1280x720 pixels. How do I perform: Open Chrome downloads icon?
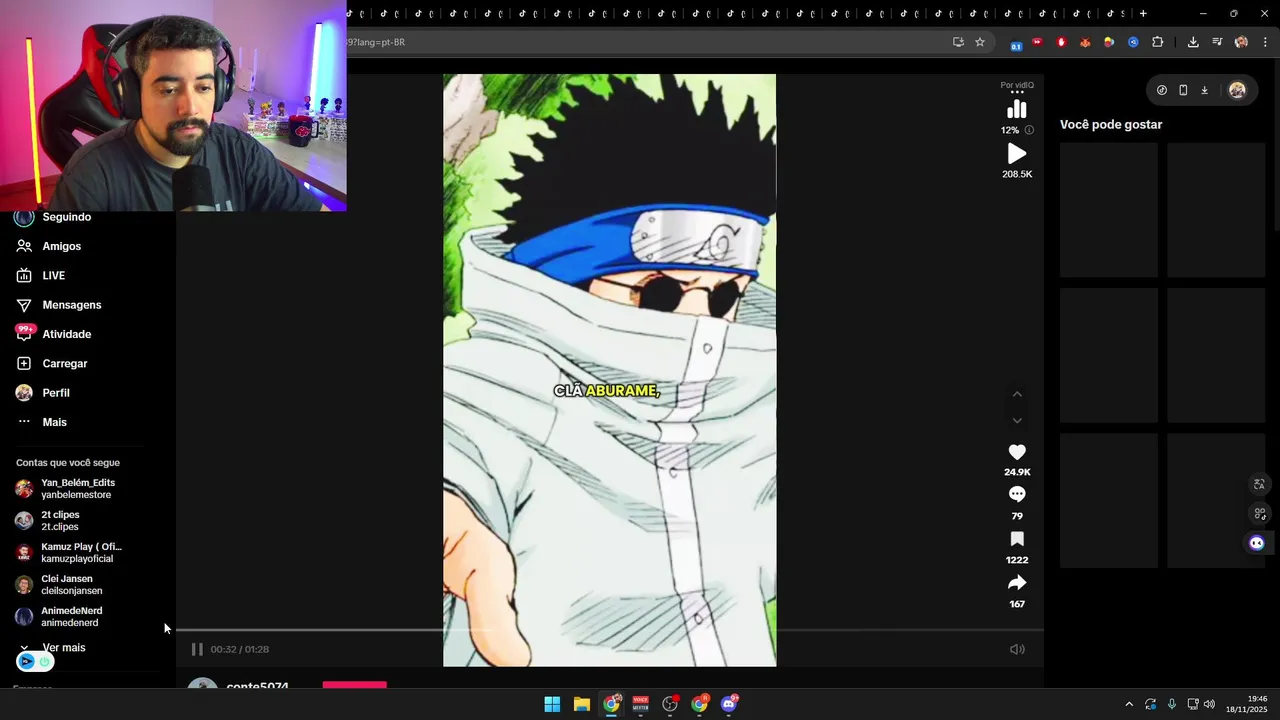(1193, 42)
